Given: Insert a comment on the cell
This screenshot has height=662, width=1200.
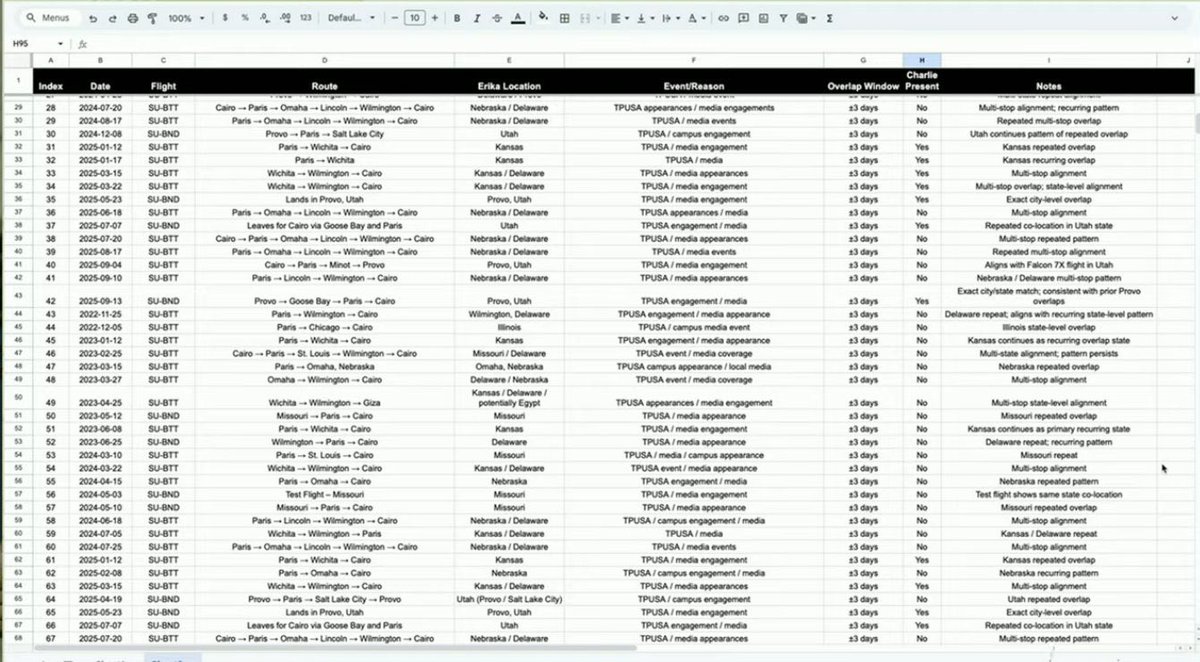Looking at the screenshot, I should (x=742, y=18).
